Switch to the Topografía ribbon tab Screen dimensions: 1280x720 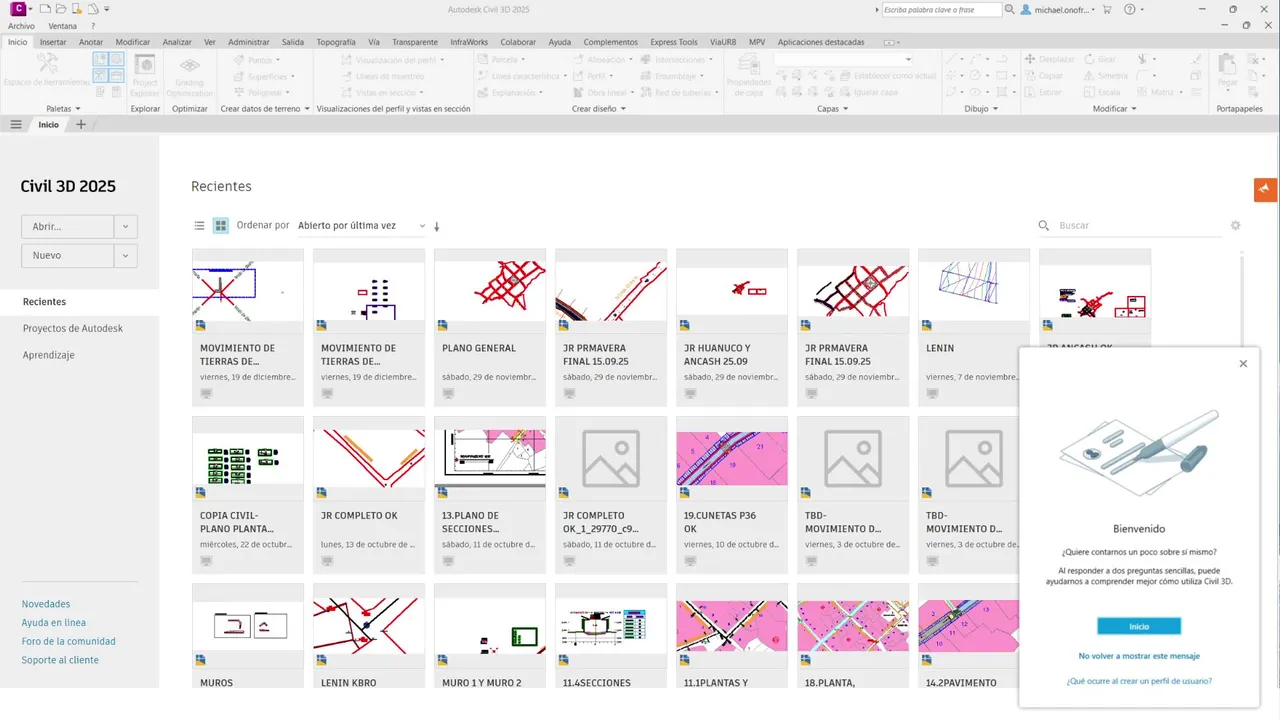coord(336,42)
